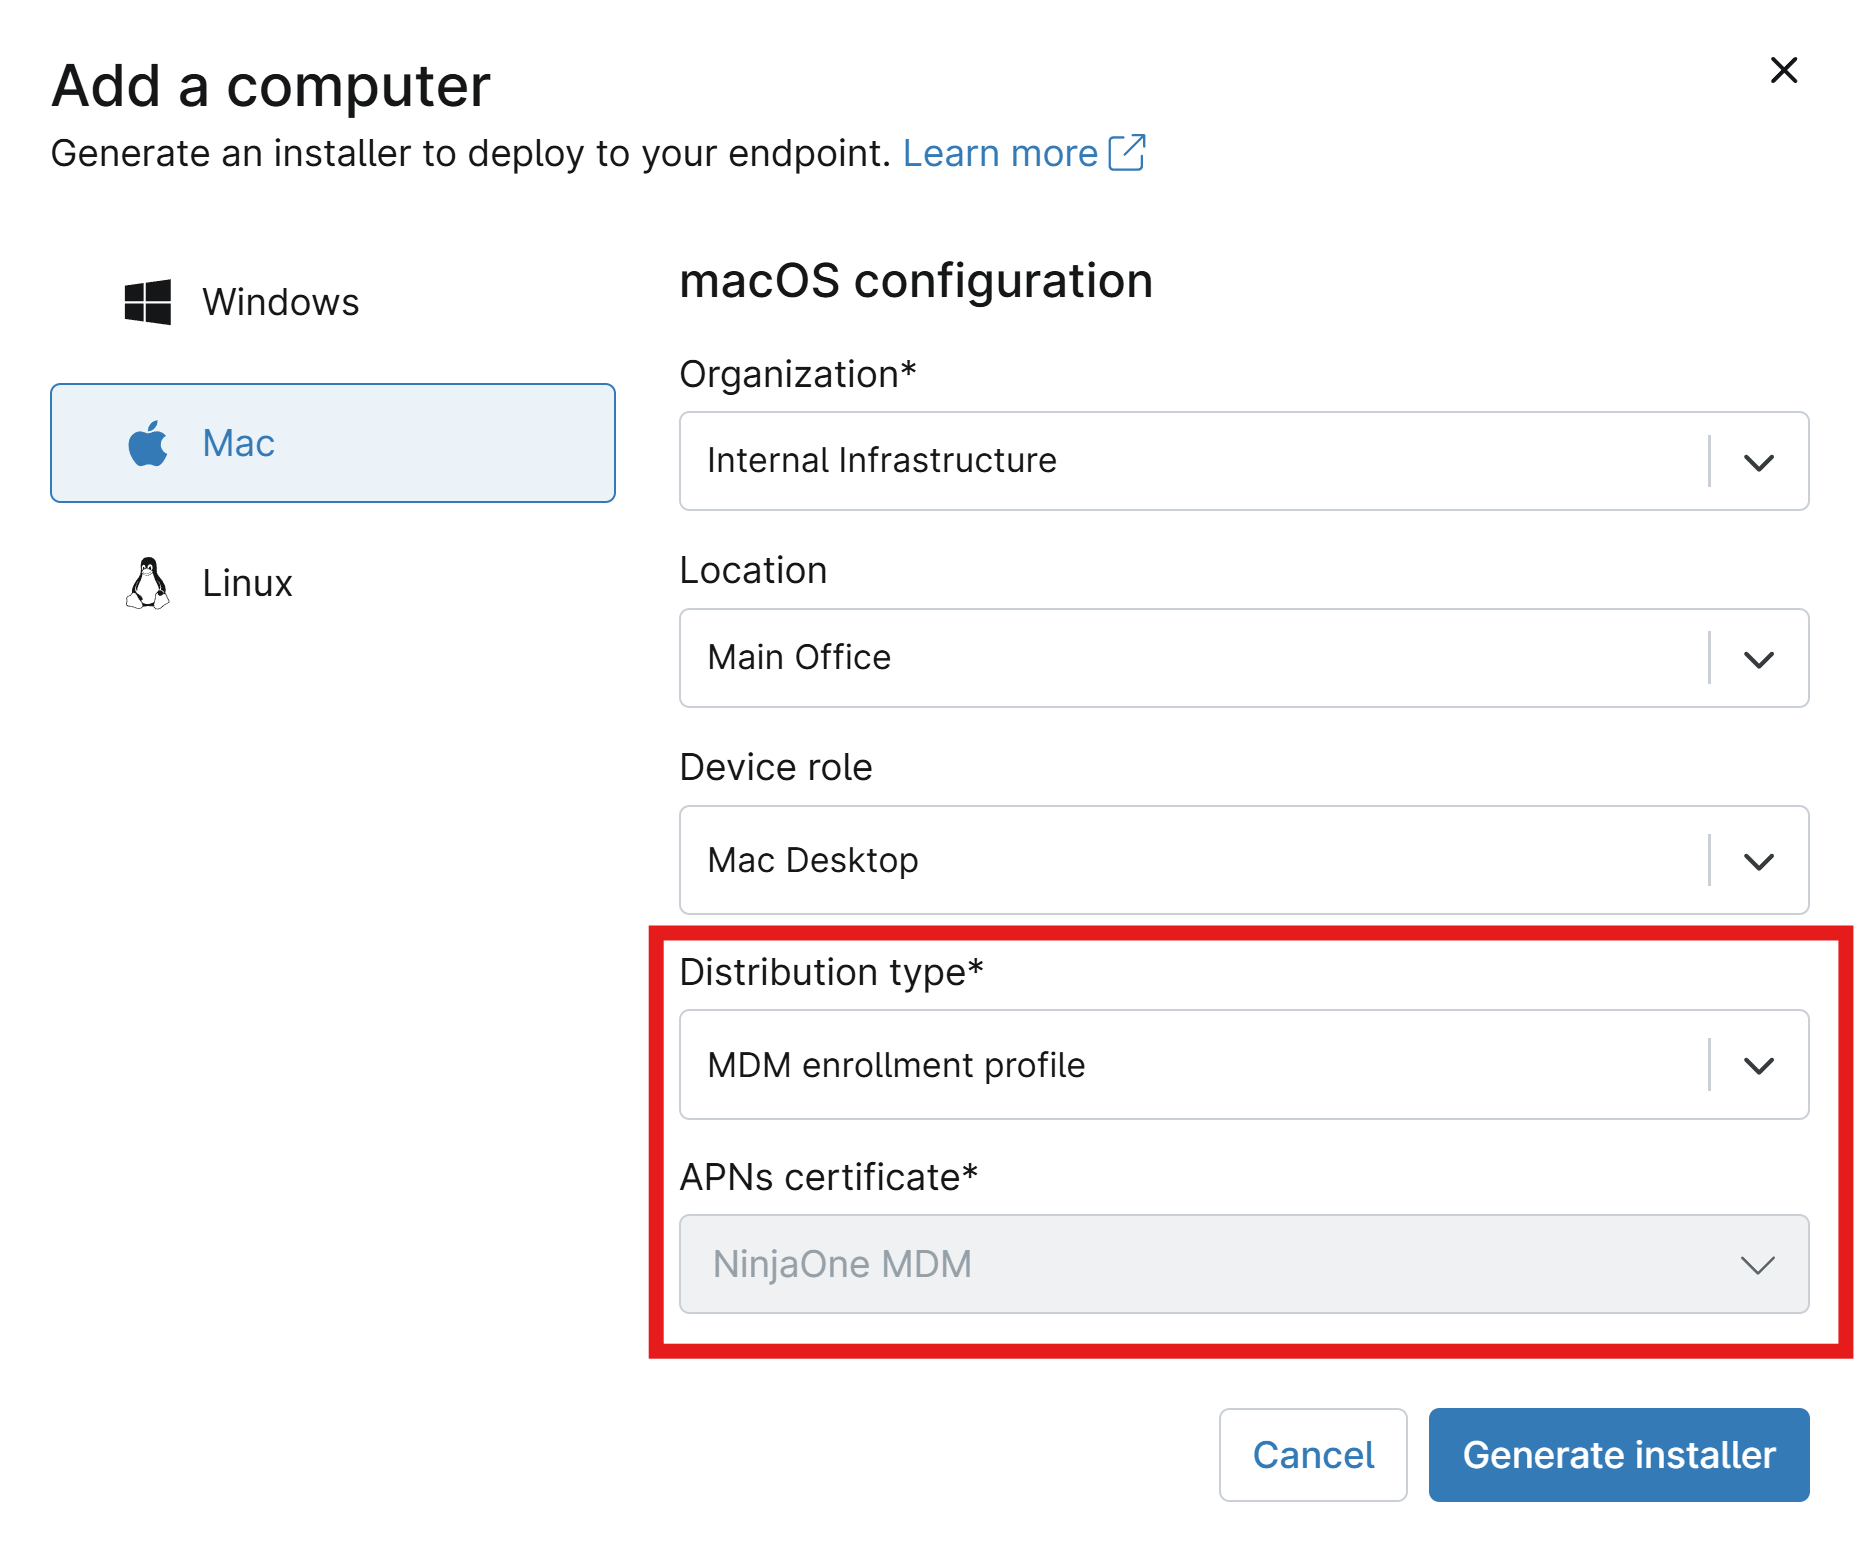The height and width of the screenshot is (1549, 1861).
Task: Click the APNs certificate chevron
Action: click(1758, 1265)
